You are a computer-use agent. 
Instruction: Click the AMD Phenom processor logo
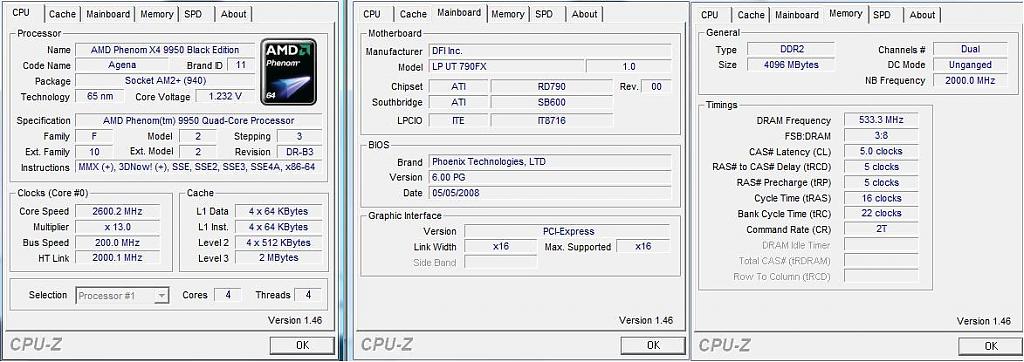289,72
